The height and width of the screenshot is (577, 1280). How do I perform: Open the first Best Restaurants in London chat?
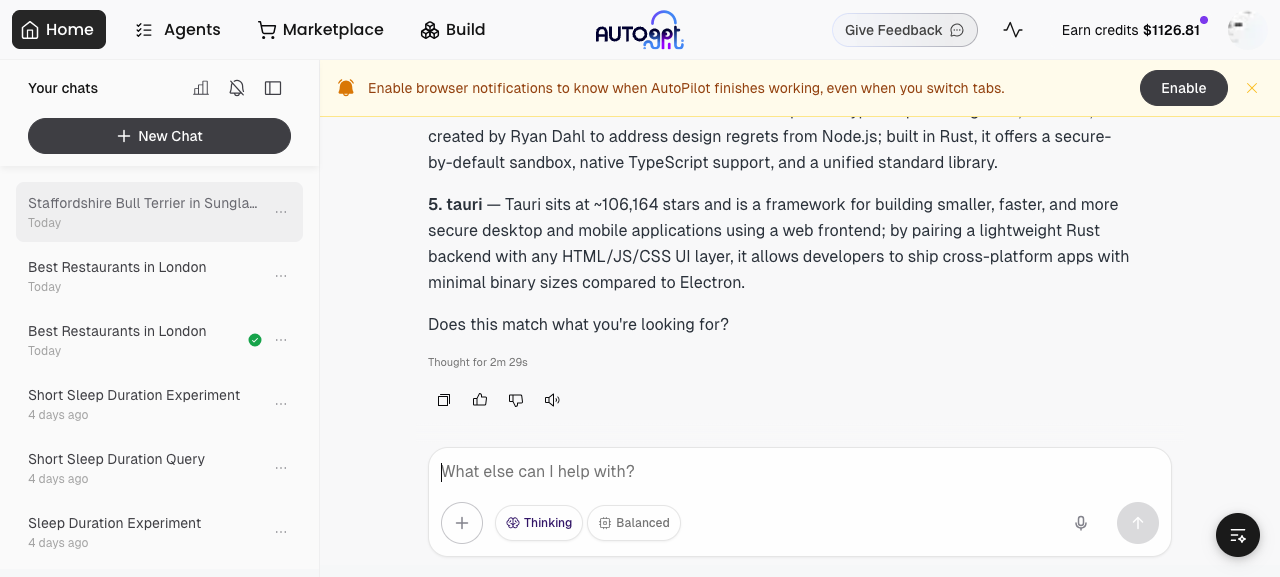coord(143,276)
